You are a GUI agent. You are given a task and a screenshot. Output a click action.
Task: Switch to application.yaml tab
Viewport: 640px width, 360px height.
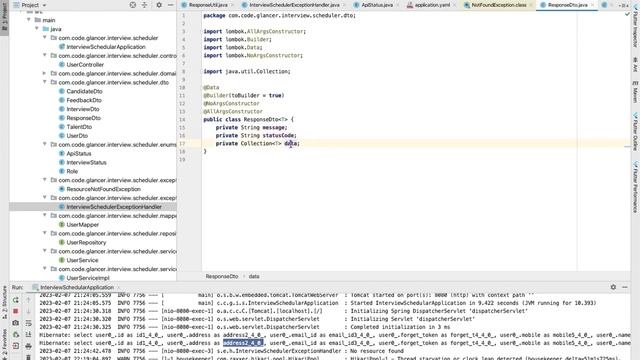tap(432, 5)
